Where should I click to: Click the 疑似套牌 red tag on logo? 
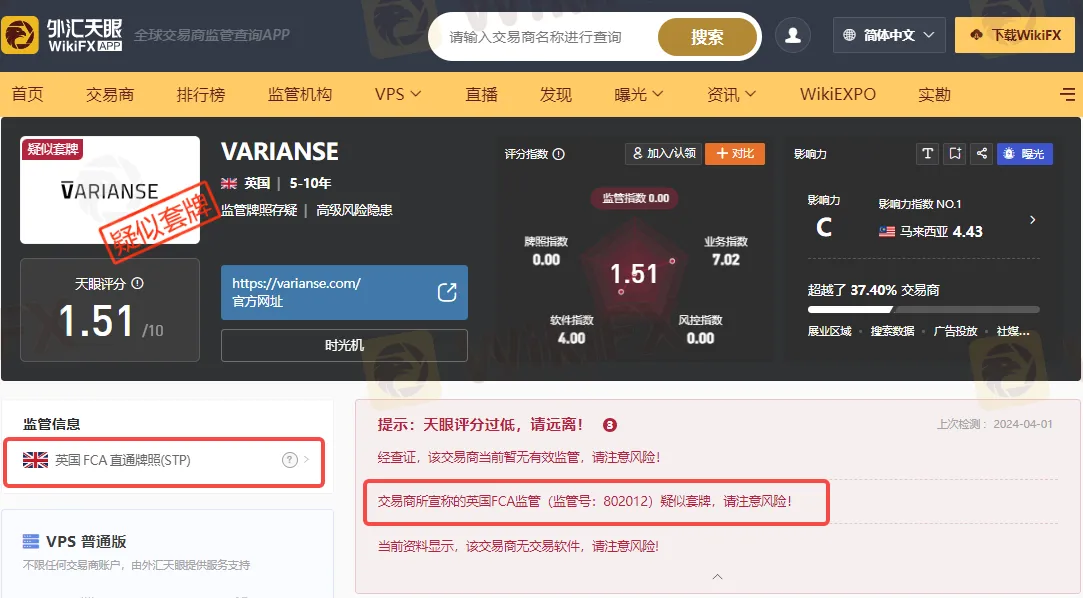(x=52, y=149)
